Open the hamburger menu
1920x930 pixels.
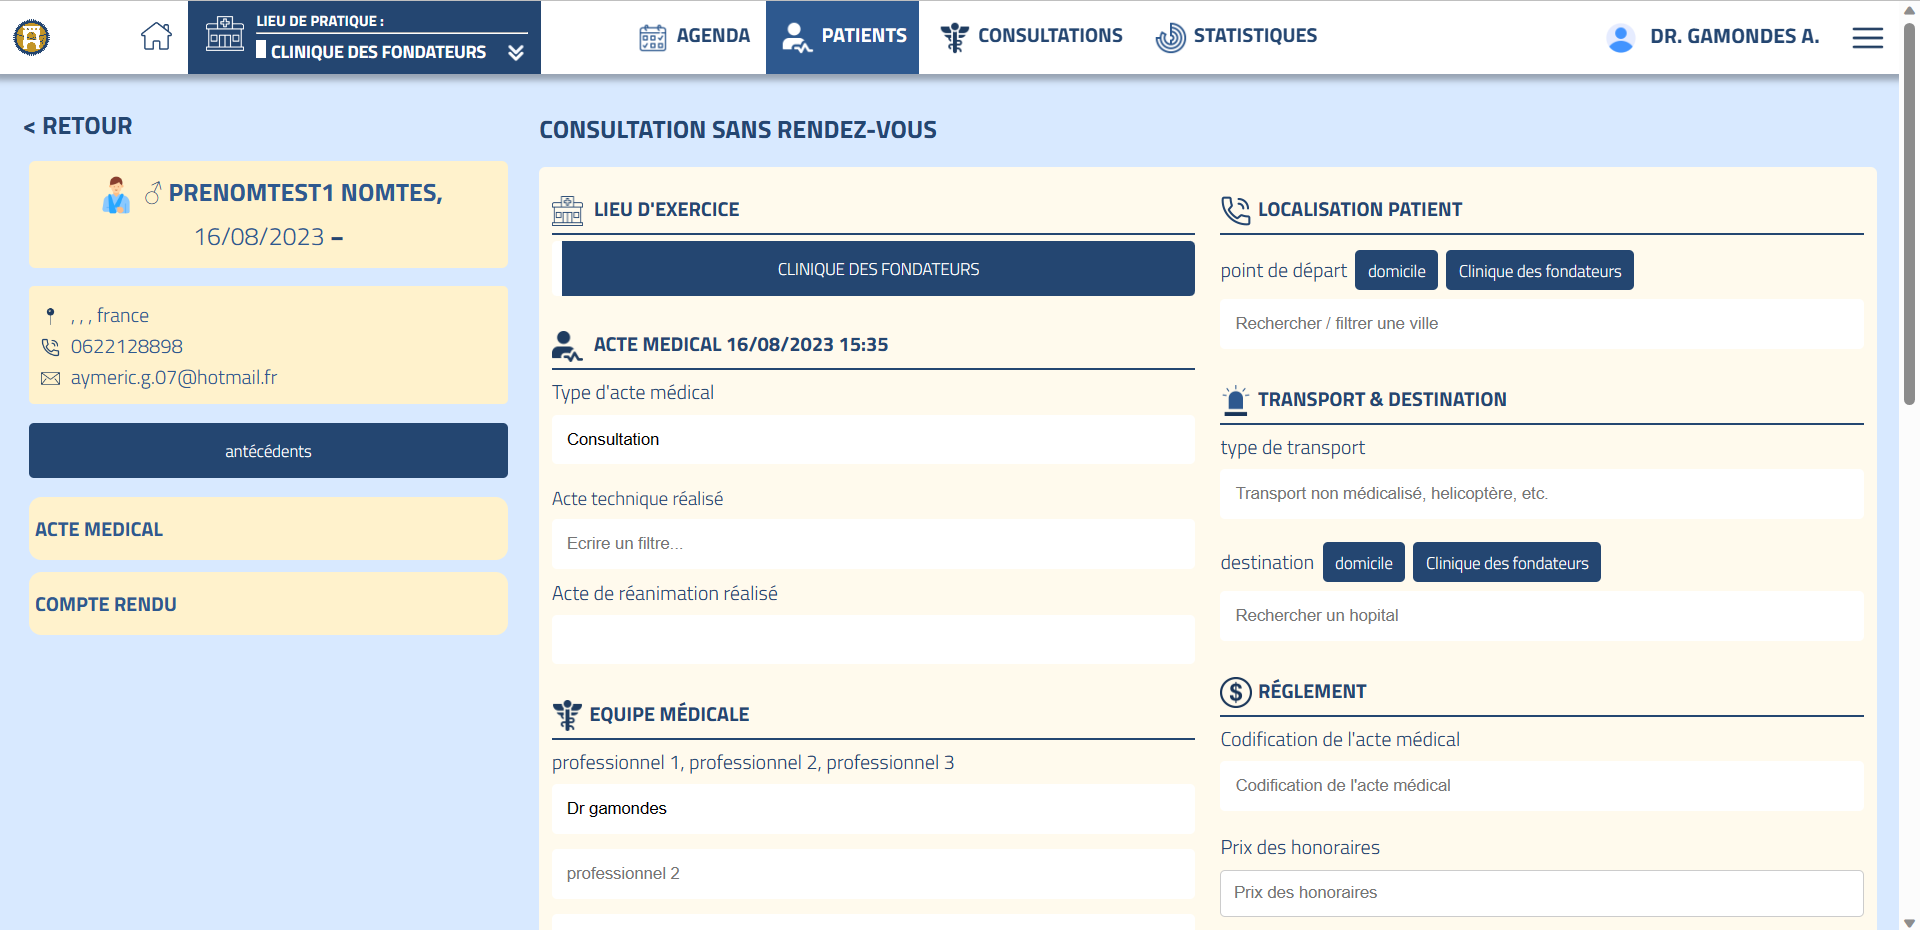1867,38
